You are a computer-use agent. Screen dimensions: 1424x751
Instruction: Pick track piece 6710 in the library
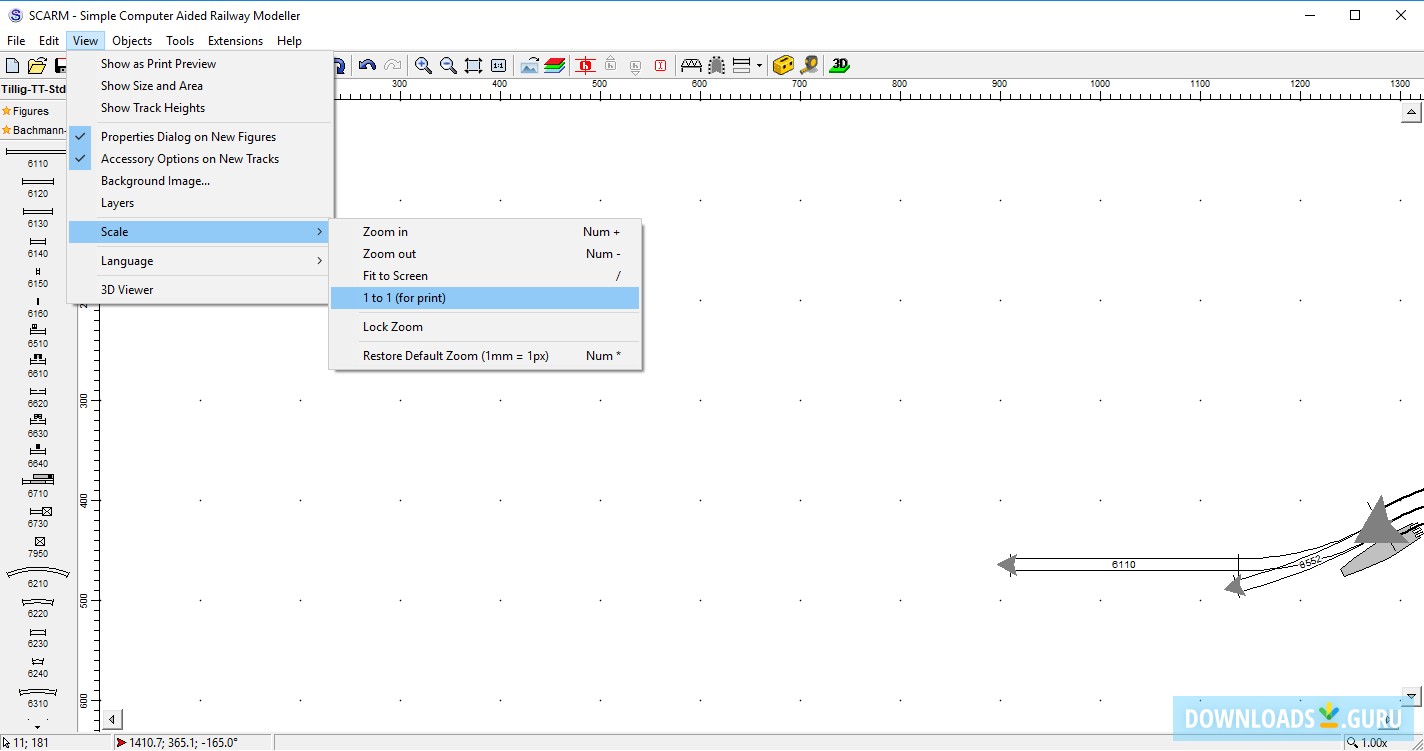pos(37,485)
